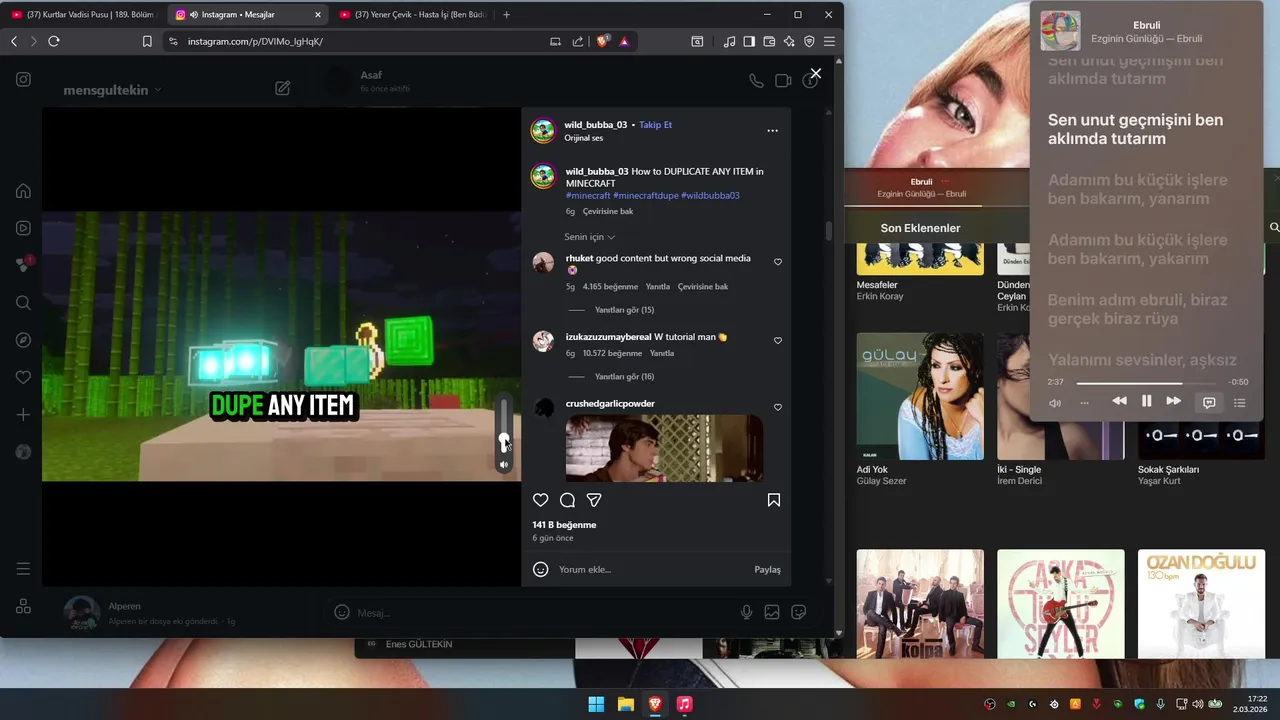Click the mini player volume speaker icon
The width and height of the screenshot is (1280, 720).
click(x=1055, y=402)
